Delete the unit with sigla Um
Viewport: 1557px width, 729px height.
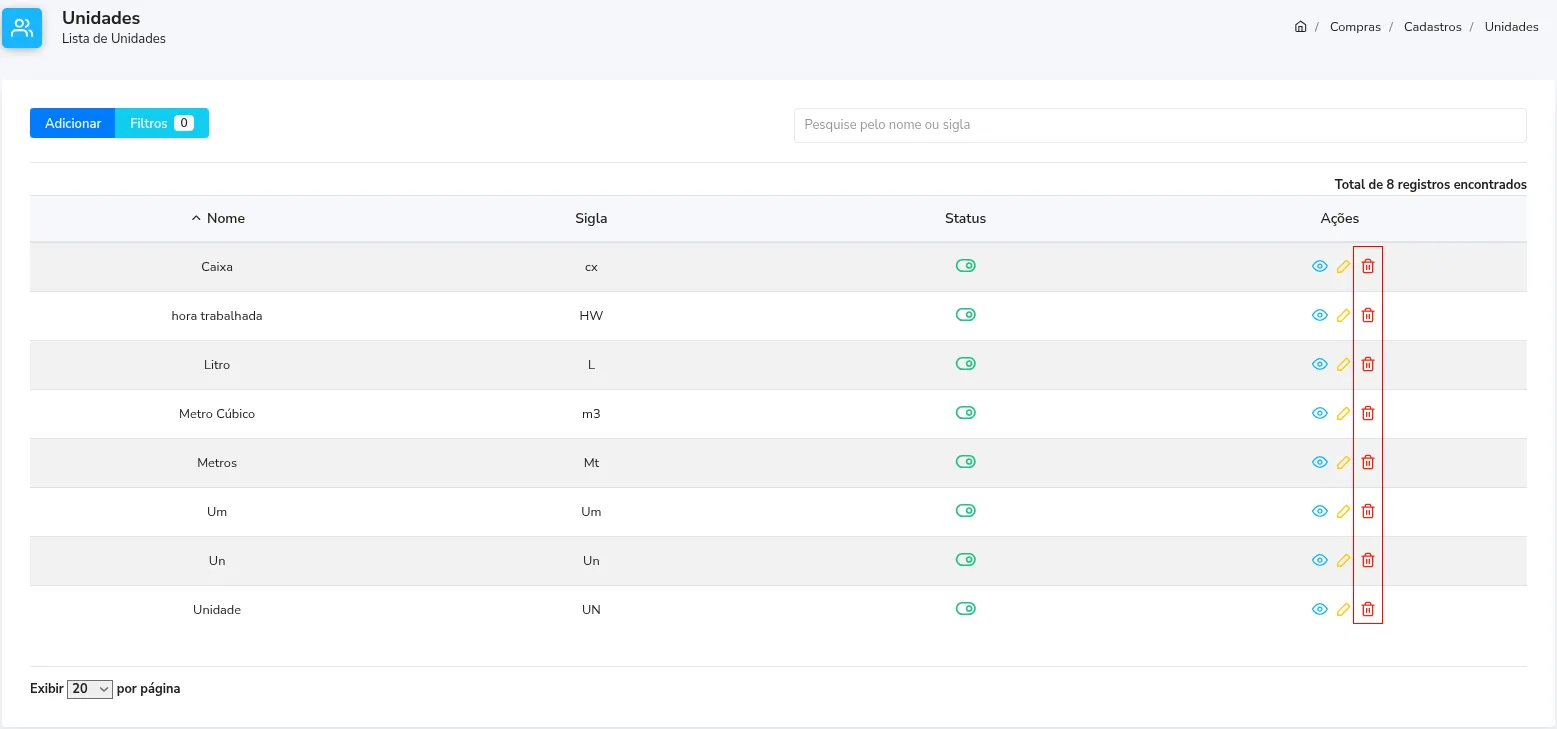pos(1368,511)
